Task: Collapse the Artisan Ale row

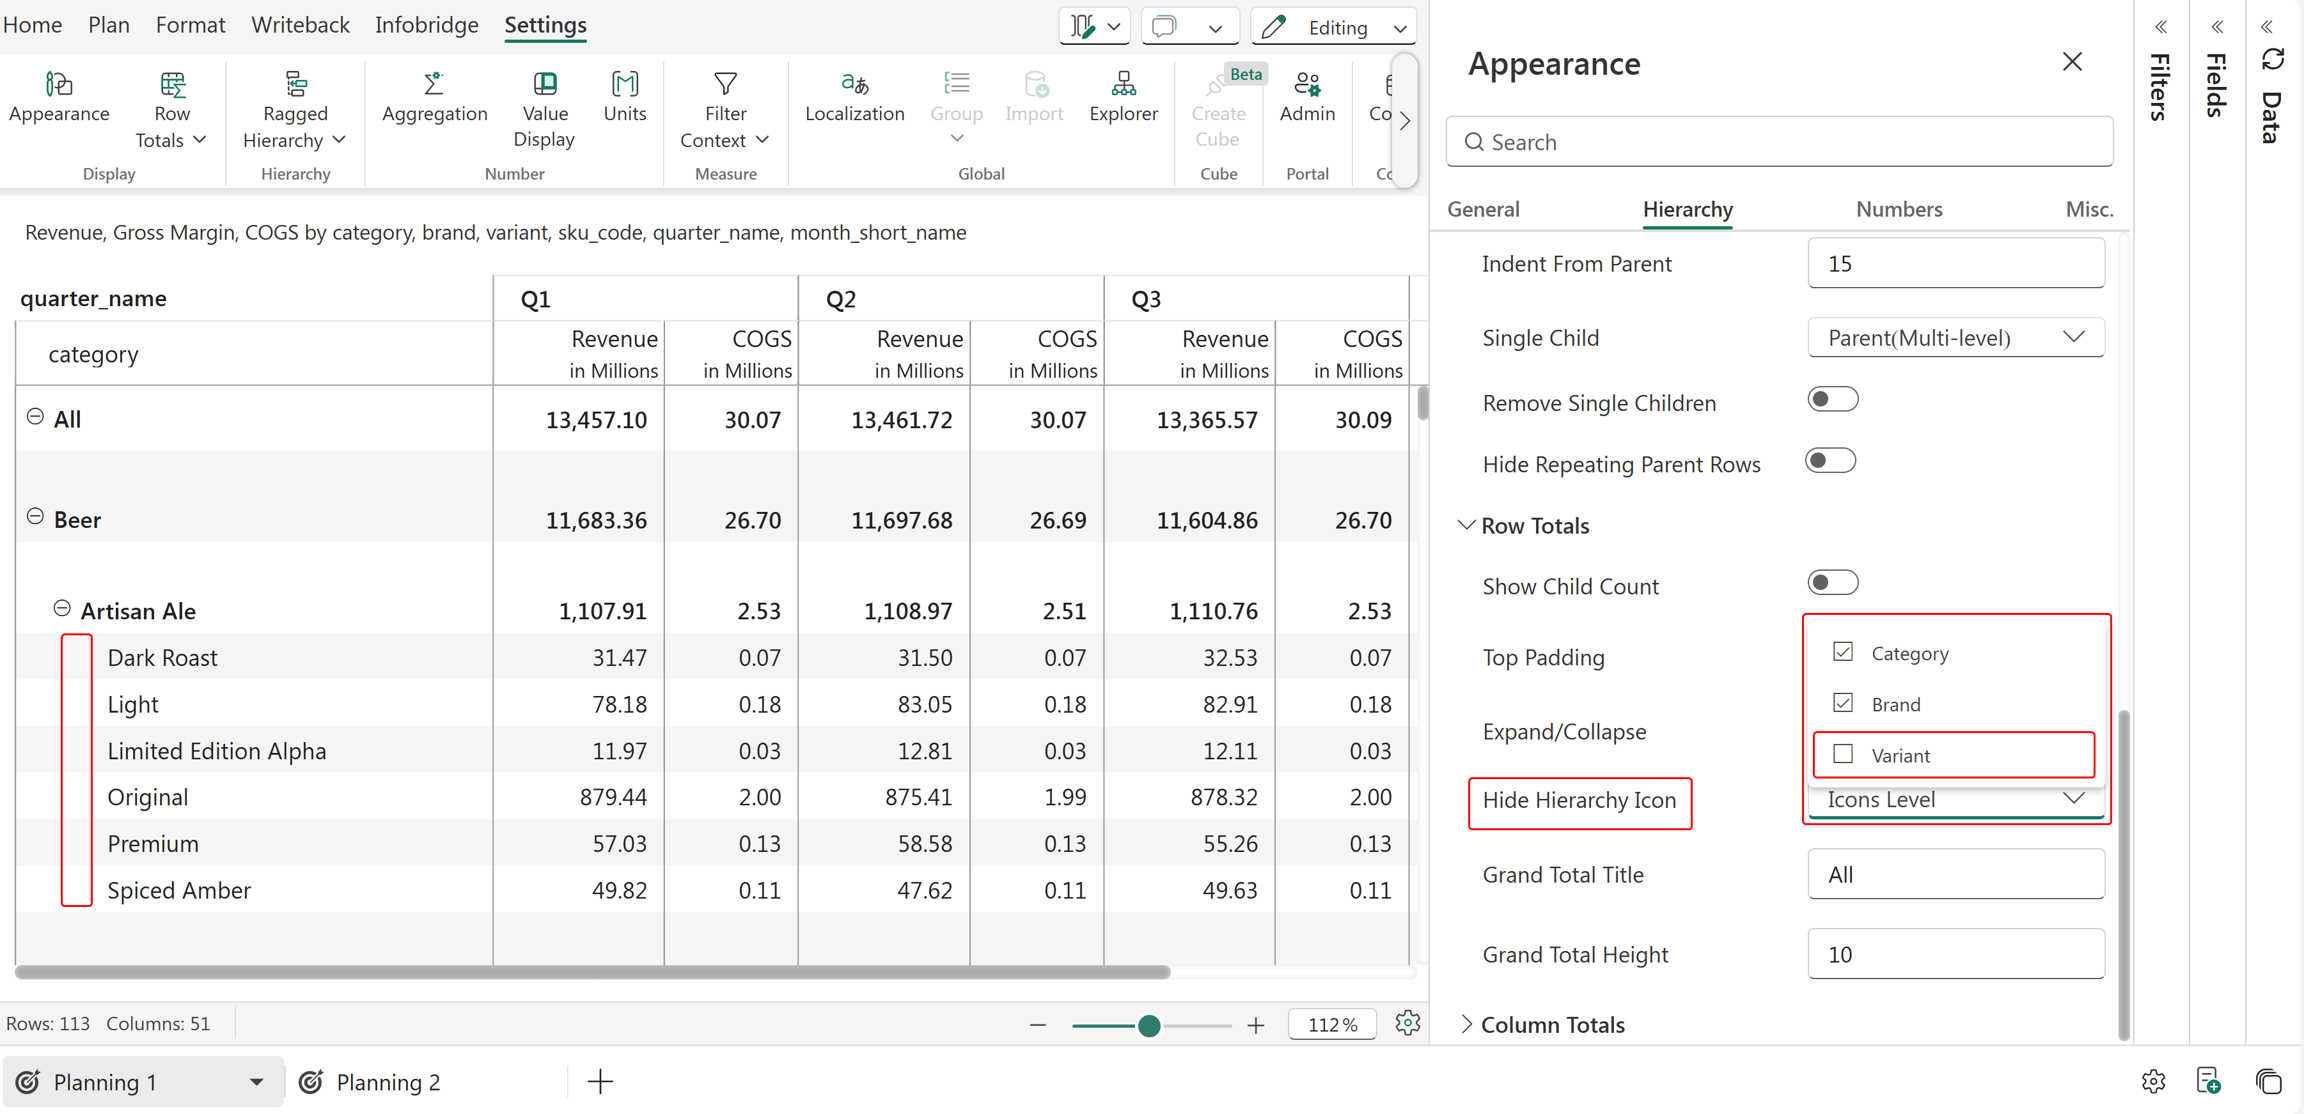Action: click(x=62, y=608)
